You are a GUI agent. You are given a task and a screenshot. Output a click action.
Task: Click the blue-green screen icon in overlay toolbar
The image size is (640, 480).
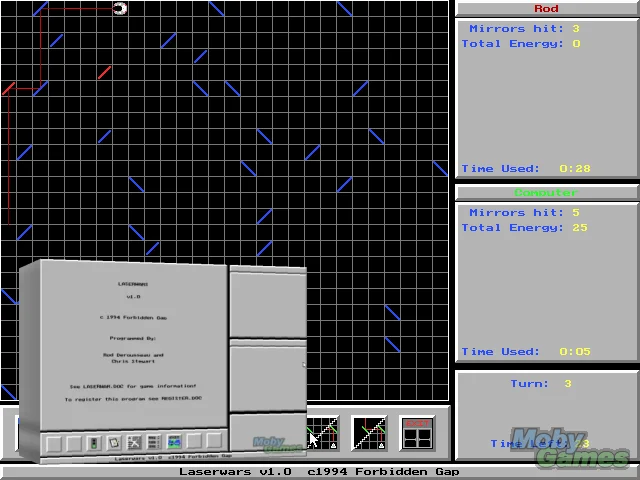pos(174,442)
